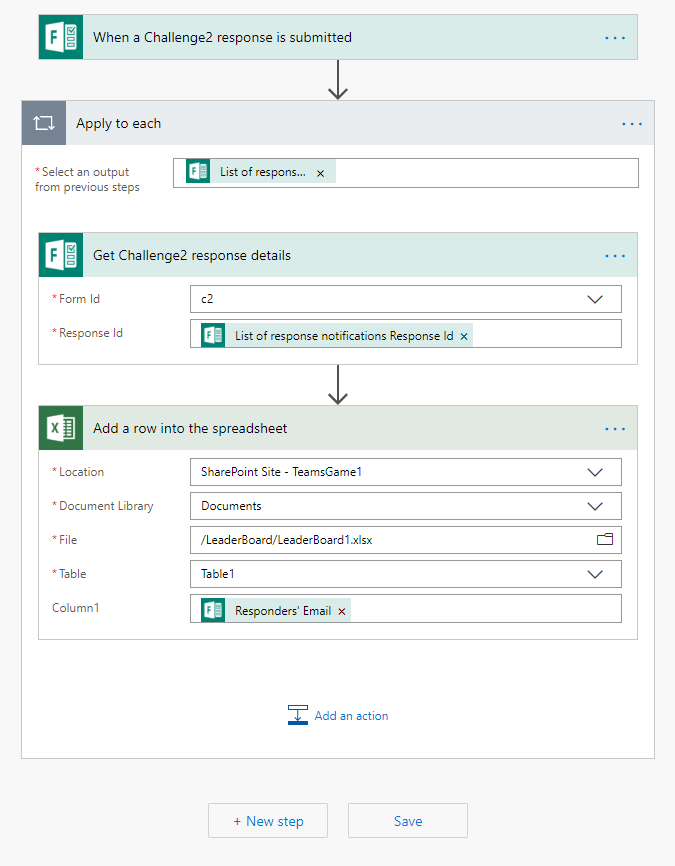Click the Column1 label
Viewport: 675px width, 866px height.
(x=75, y=608)
